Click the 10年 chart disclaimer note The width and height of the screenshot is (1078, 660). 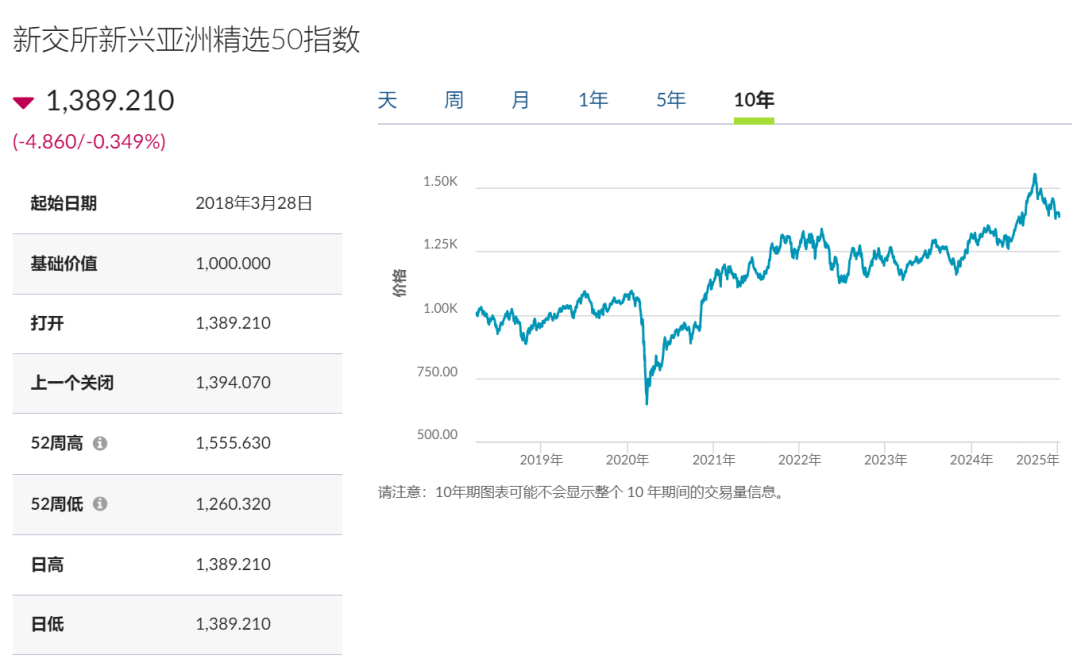(581, 492)
